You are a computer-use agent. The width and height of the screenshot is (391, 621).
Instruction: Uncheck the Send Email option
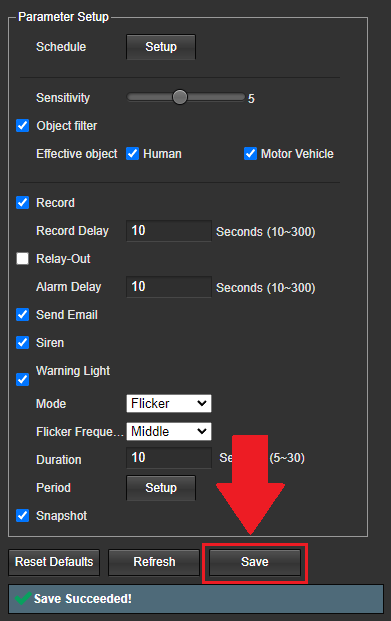[x=23, y=315]
